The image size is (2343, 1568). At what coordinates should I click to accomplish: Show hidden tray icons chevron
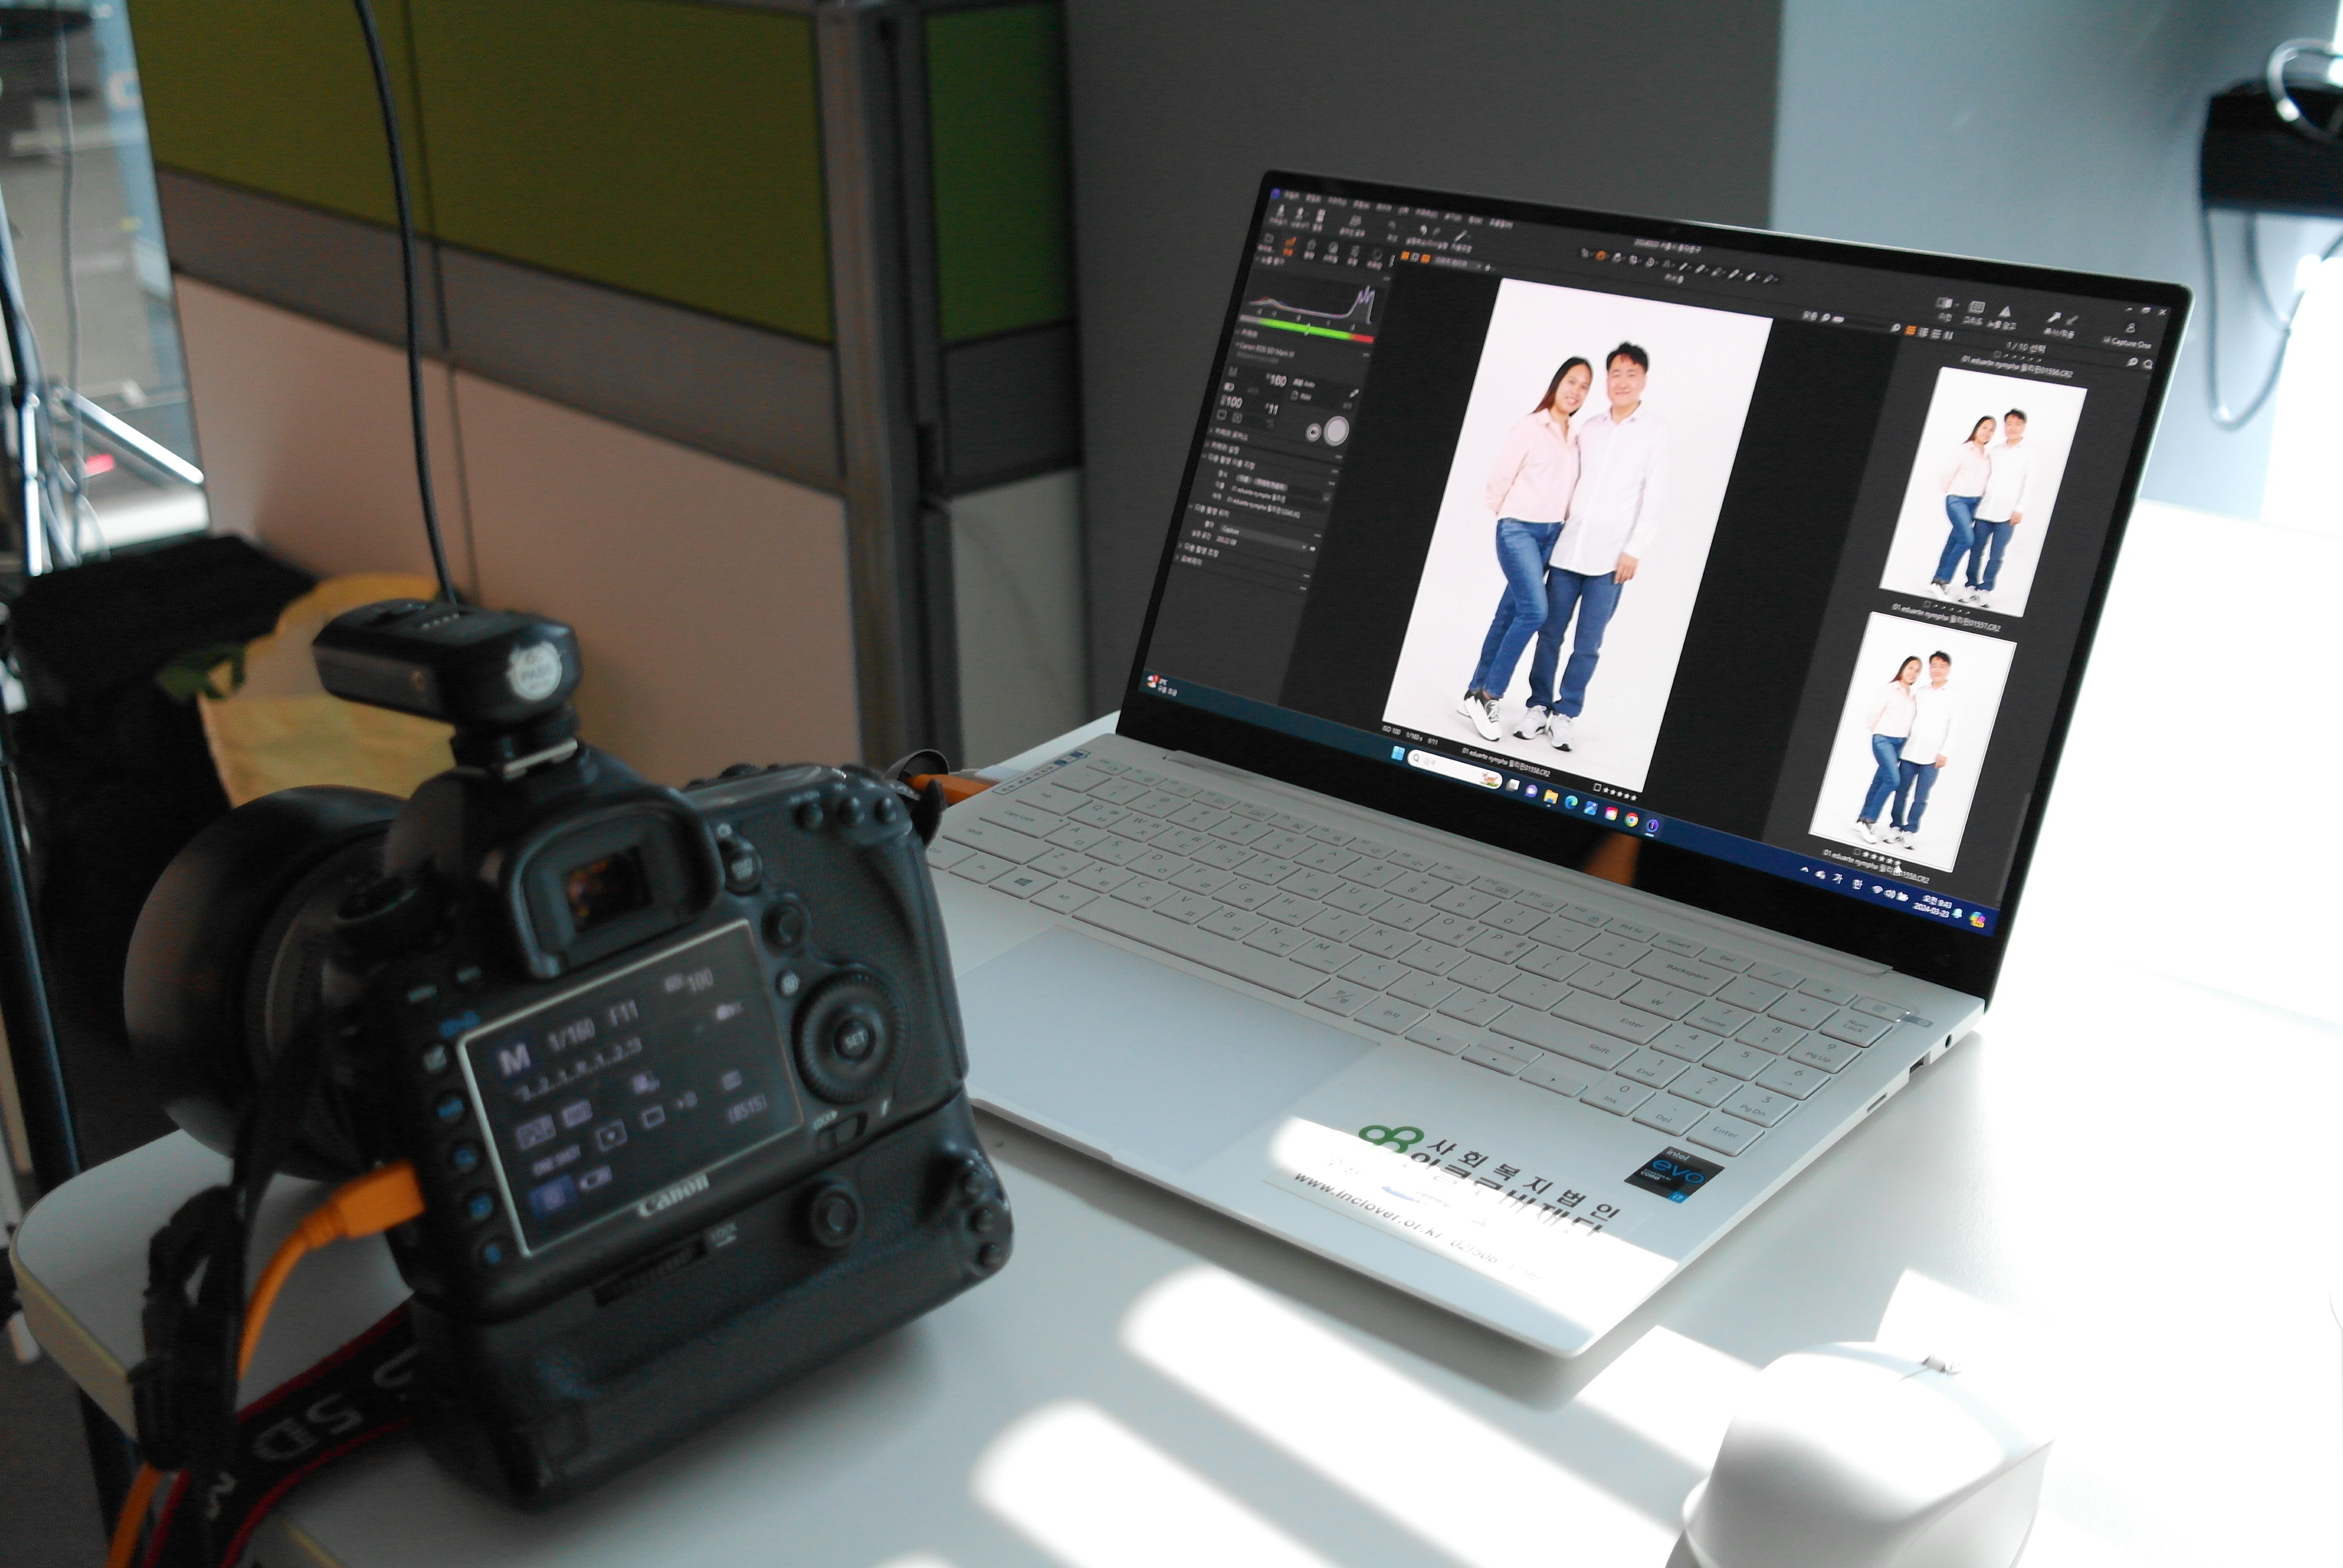(x=1804, y=870)
